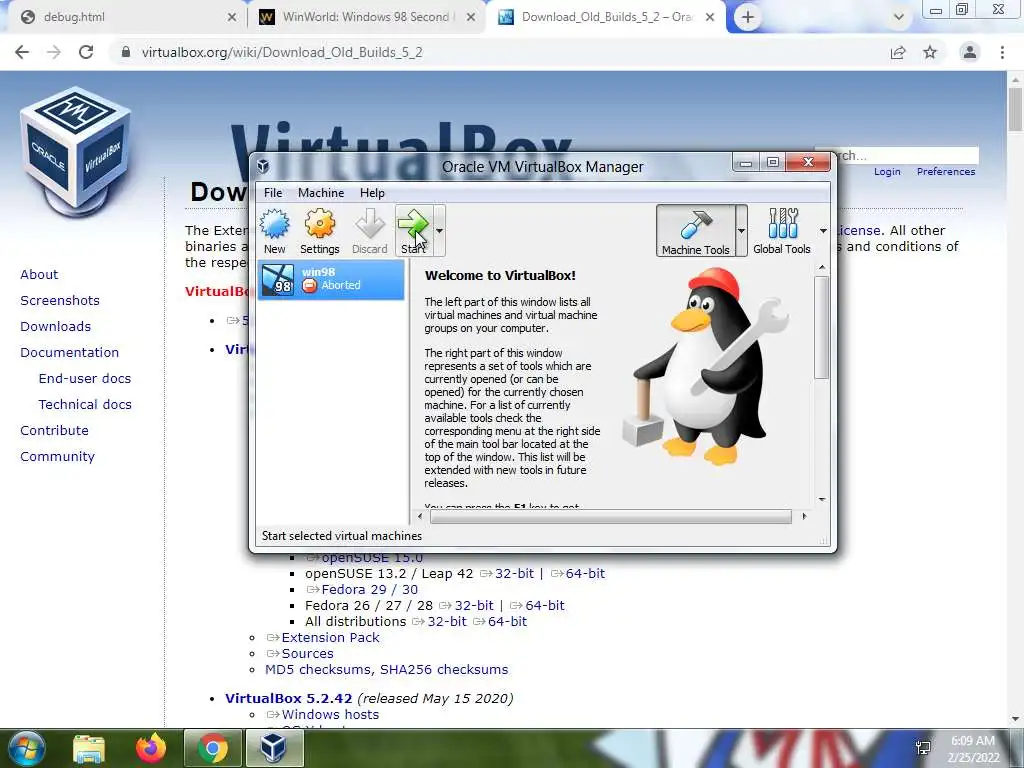Click the network tray icon
Screen dimensions: 1024x768
[923, 748]
